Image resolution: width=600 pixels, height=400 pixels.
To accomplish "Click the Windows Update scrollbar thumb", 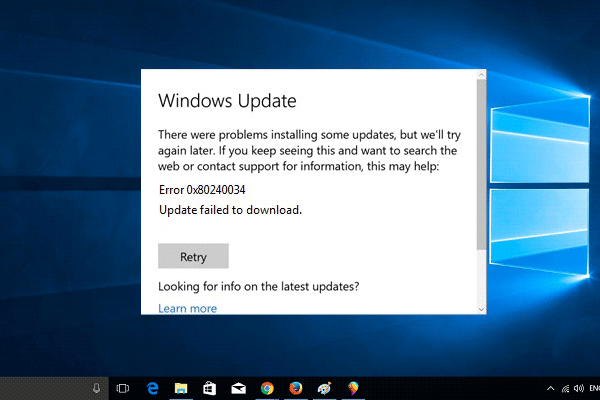I will point(482,165).
